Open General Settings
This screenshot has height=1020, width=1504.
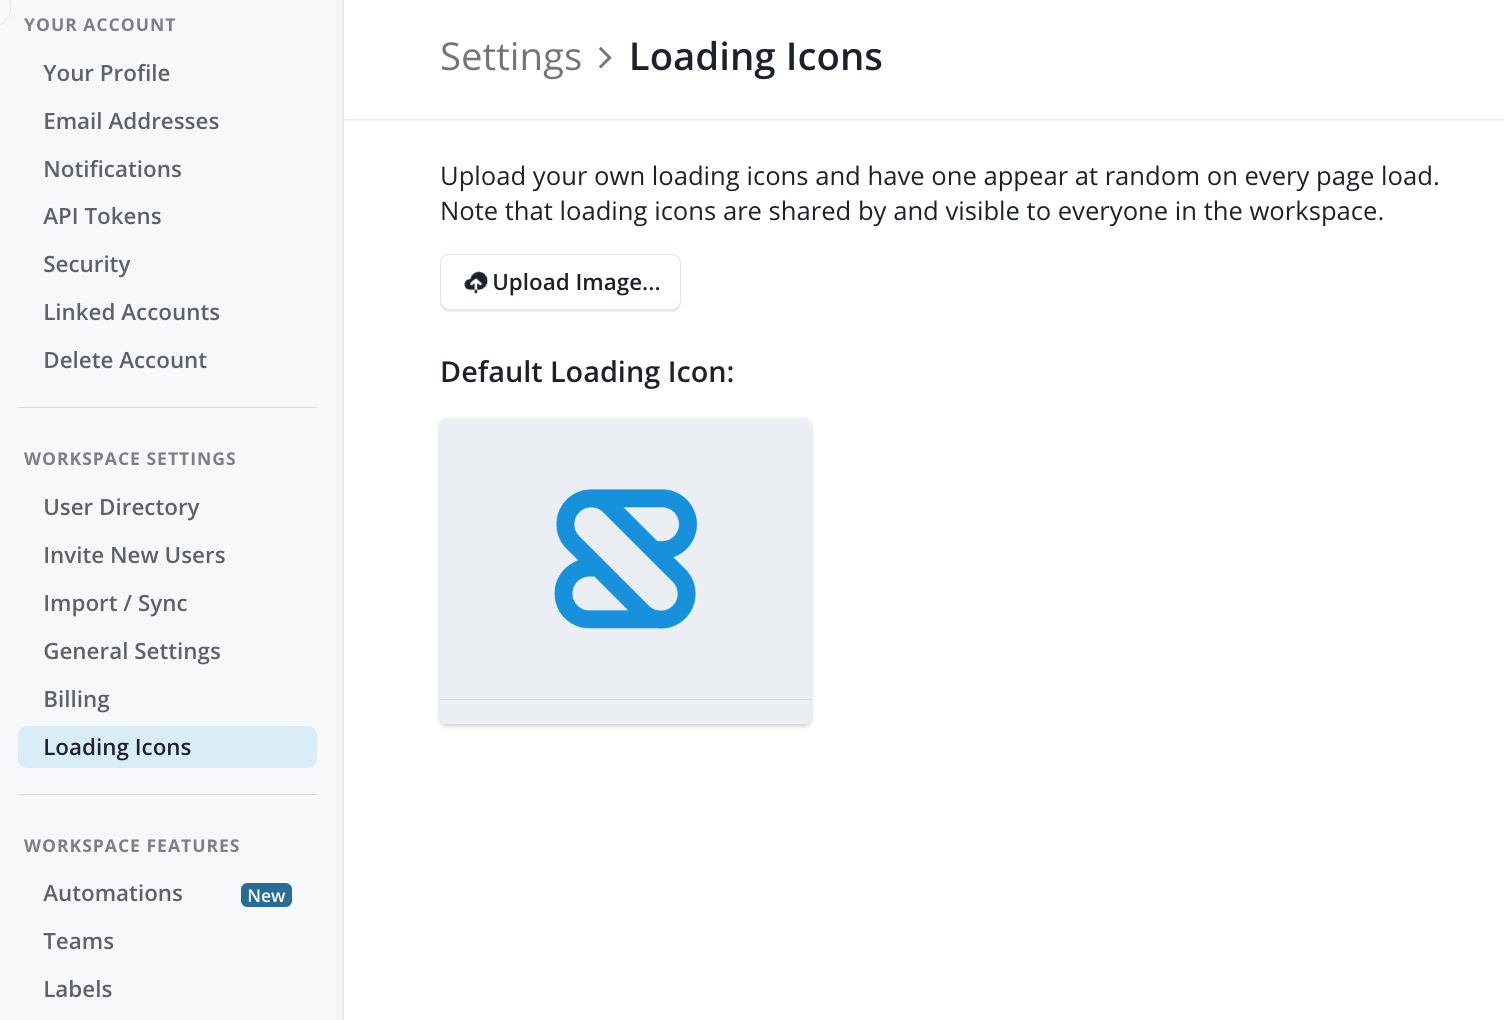(132, 651)
